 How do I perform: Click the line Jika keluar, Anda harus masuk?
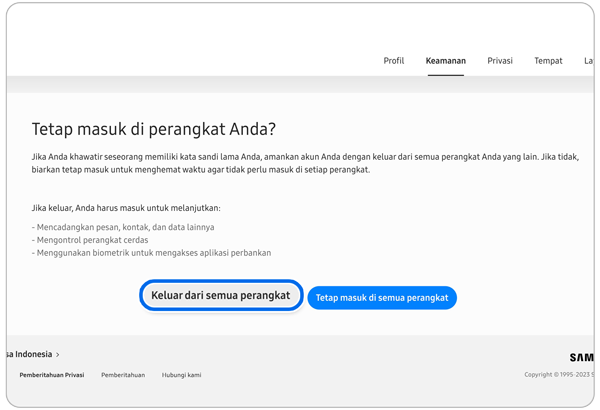point(126,208)
